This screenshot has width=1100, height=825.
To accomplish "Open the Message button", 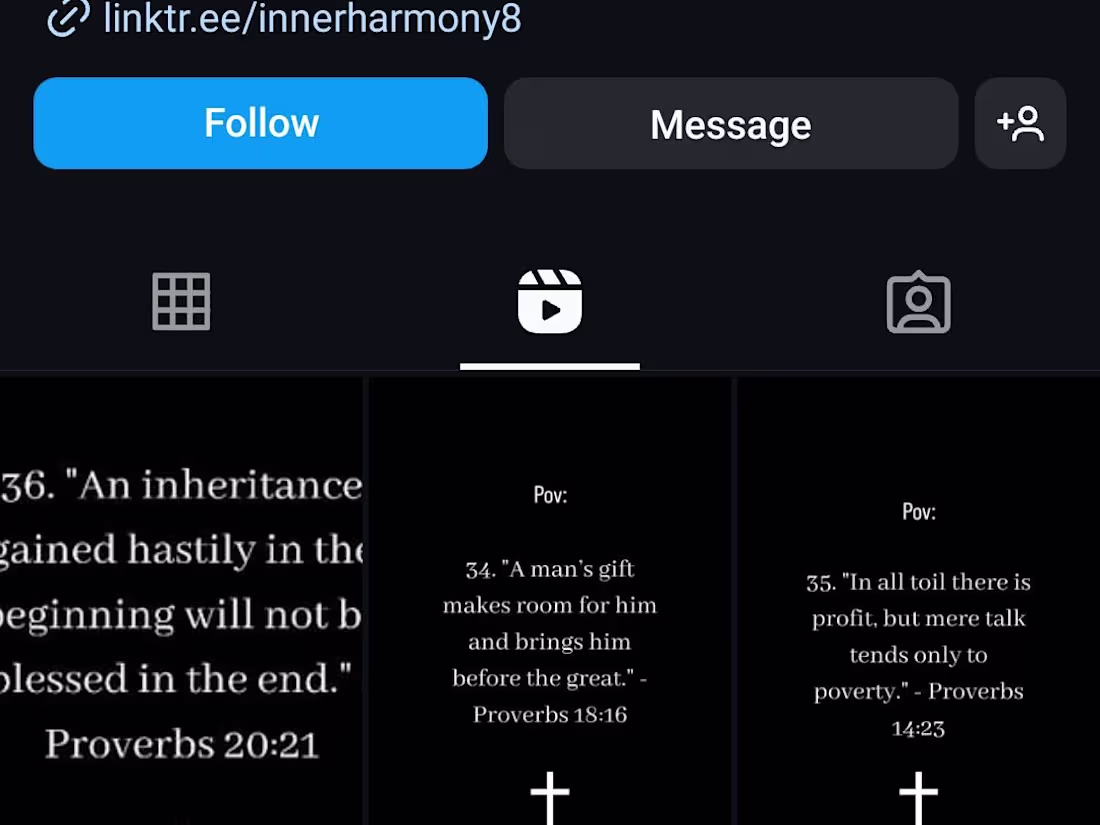I will tap(731, 123).
